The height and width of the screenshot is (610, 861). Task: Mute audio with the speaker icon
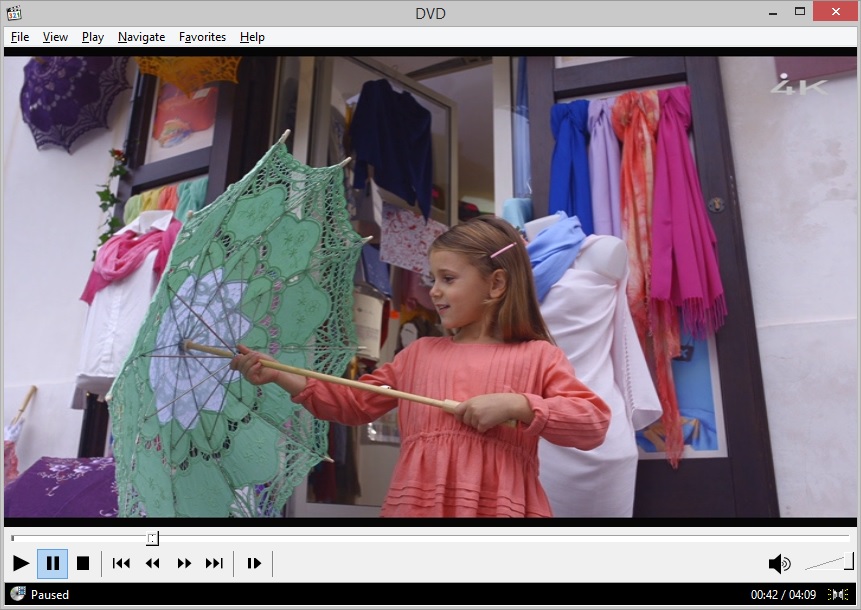pos(779,563)
